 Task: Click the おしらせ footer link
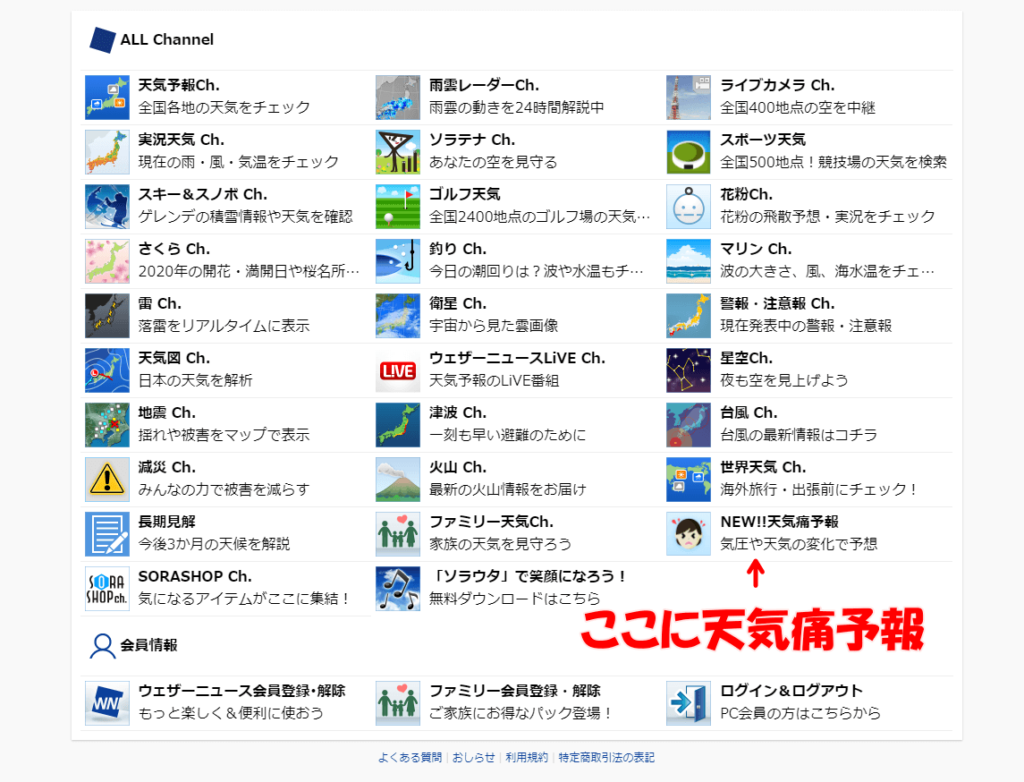tap(473, 757)
